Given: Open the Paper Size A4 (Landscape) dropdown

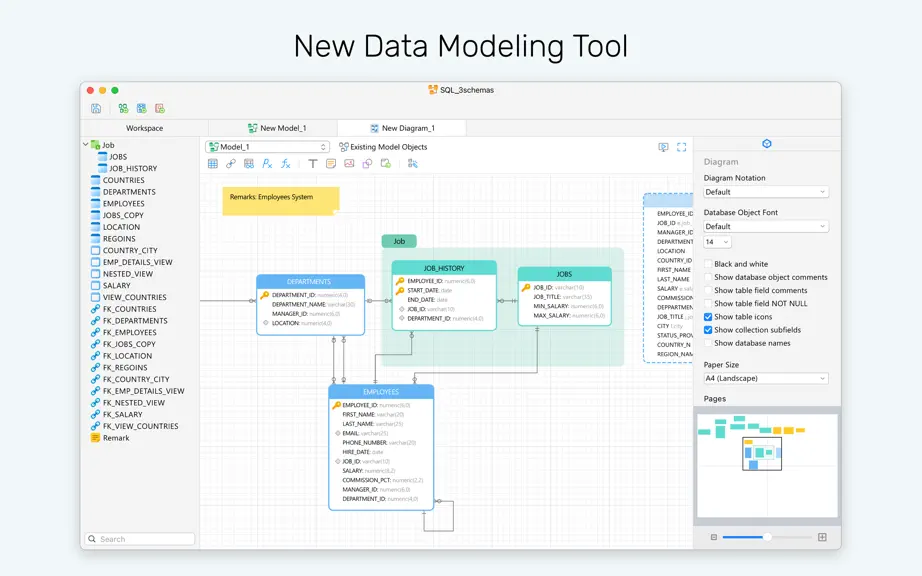Looking at the screenshot, I should tap(766, 379).
